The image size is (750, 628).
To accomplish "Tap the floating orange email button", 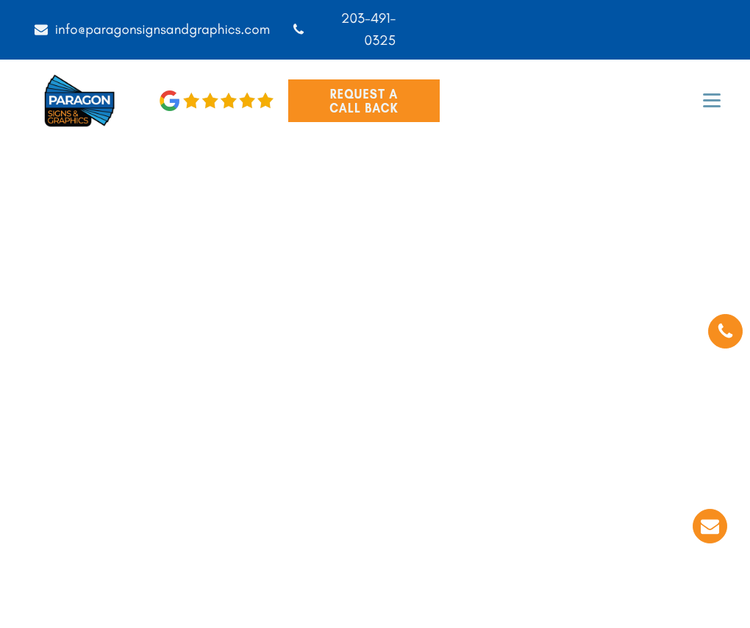I will tap(710, 526).
